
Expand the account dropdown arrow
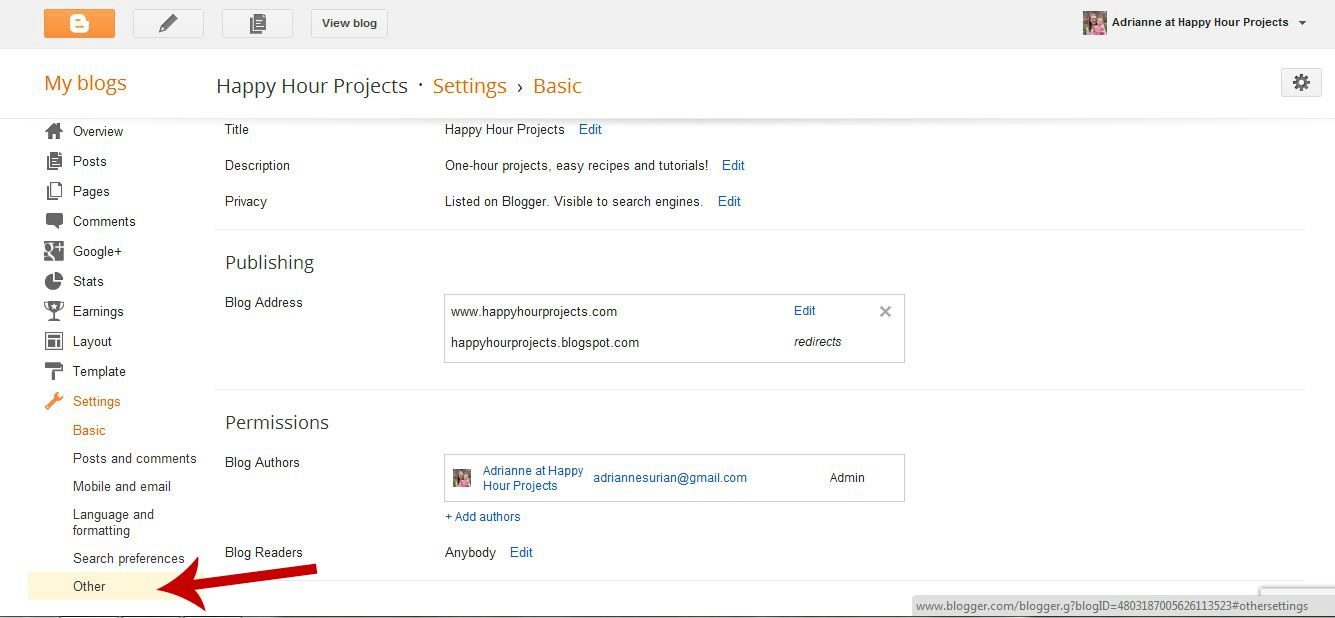click(x=1302, y=23)
